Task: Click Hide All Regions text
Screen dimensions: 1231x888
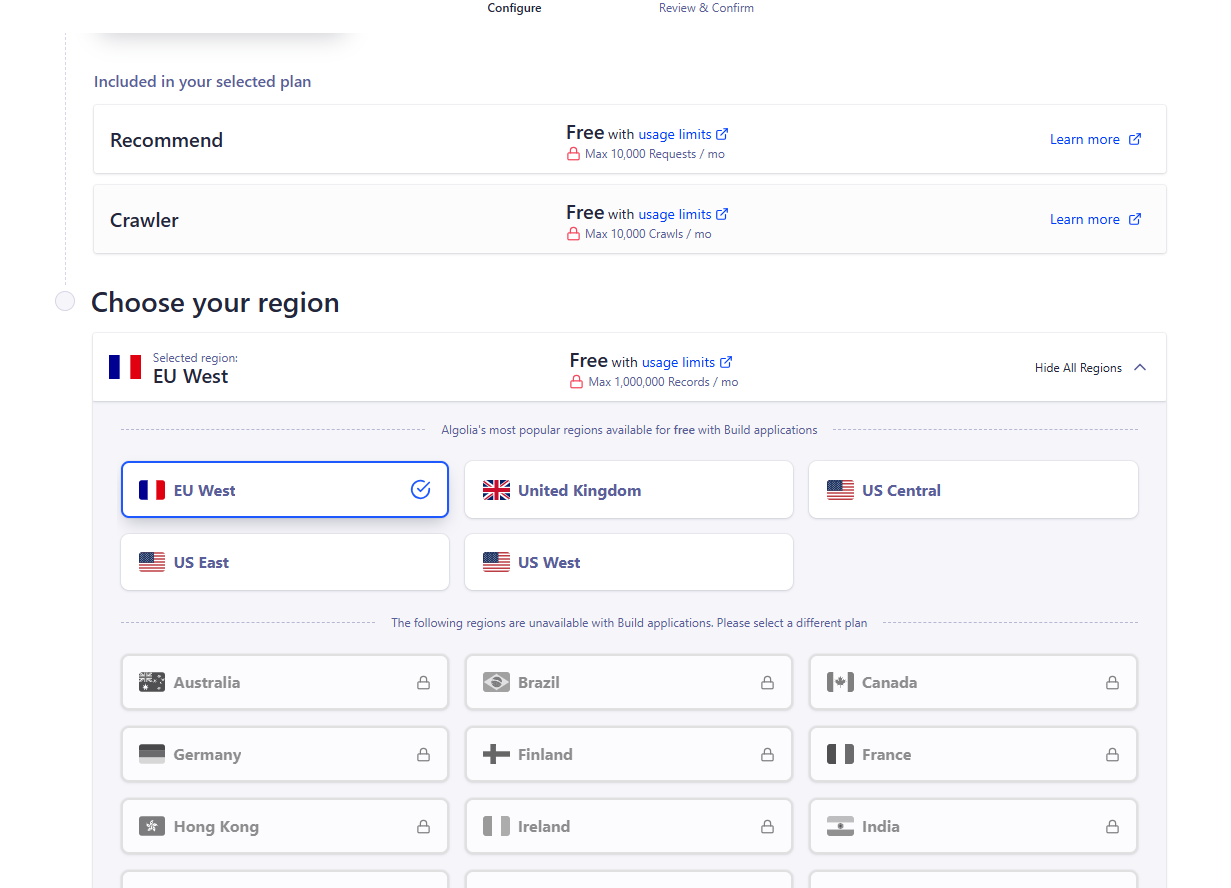Action: click(1078, 368)
